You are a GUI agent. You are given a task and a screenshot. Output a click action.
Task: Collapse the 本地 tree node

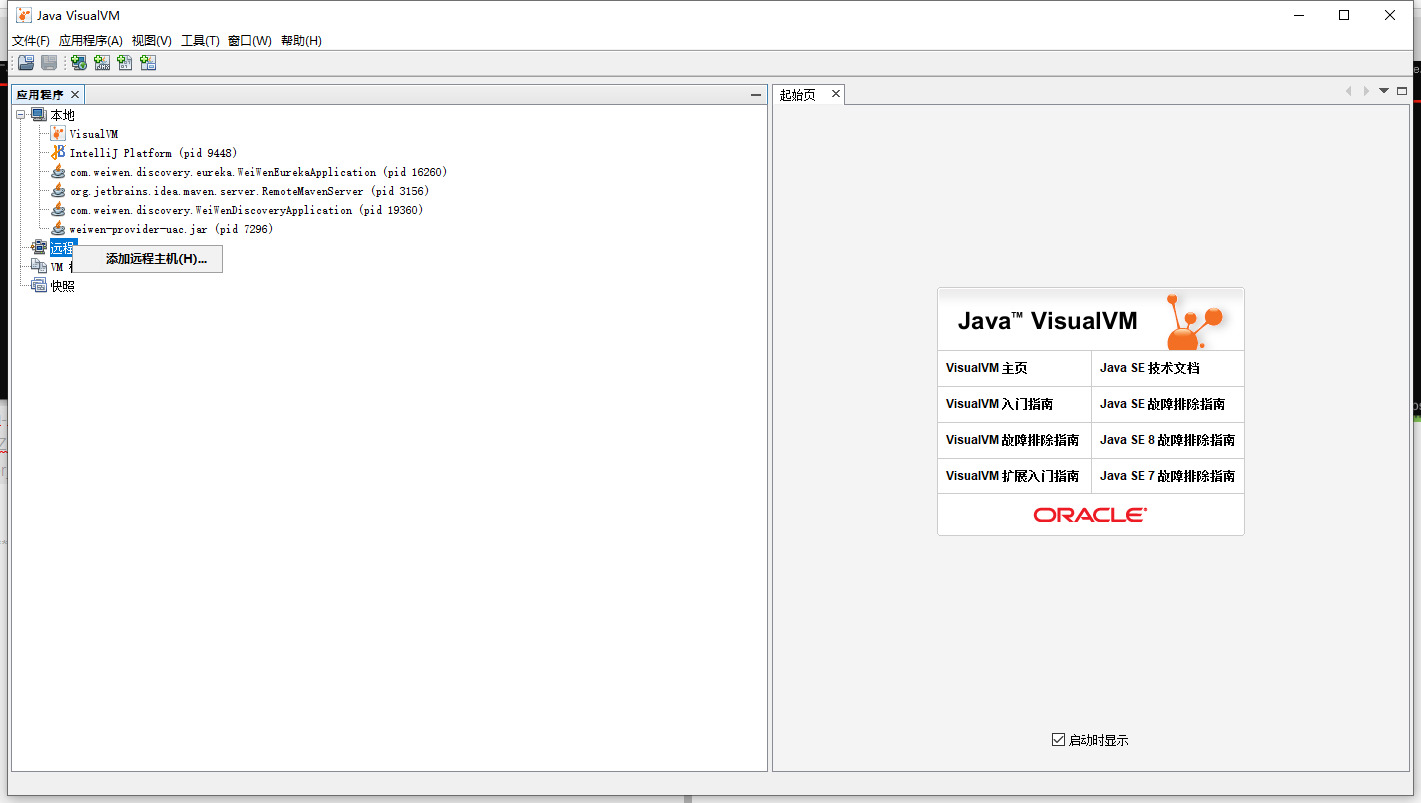[20, 115]
